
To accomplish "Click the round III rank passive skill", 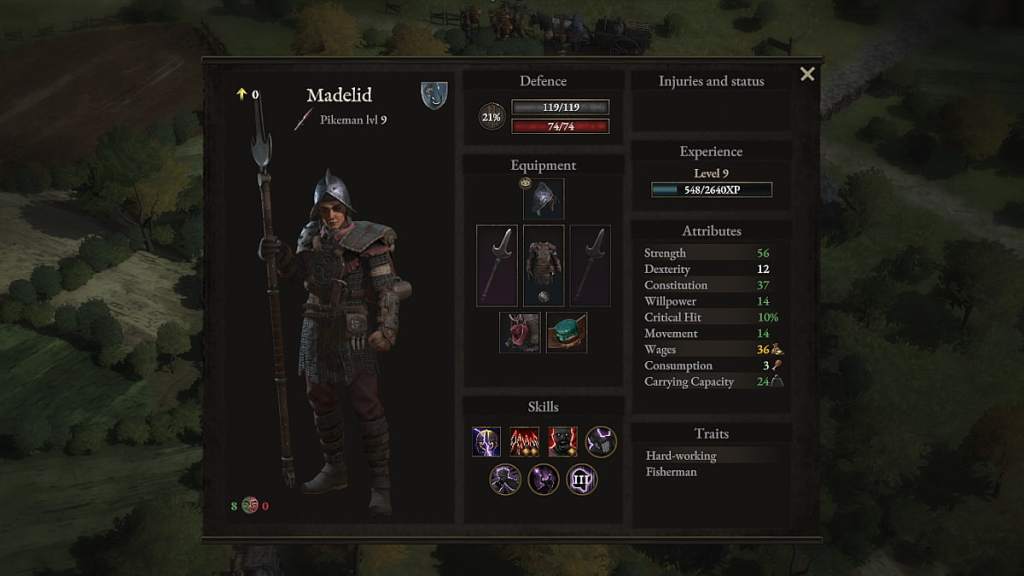I will pyautogui.click(x=581, y=480).
